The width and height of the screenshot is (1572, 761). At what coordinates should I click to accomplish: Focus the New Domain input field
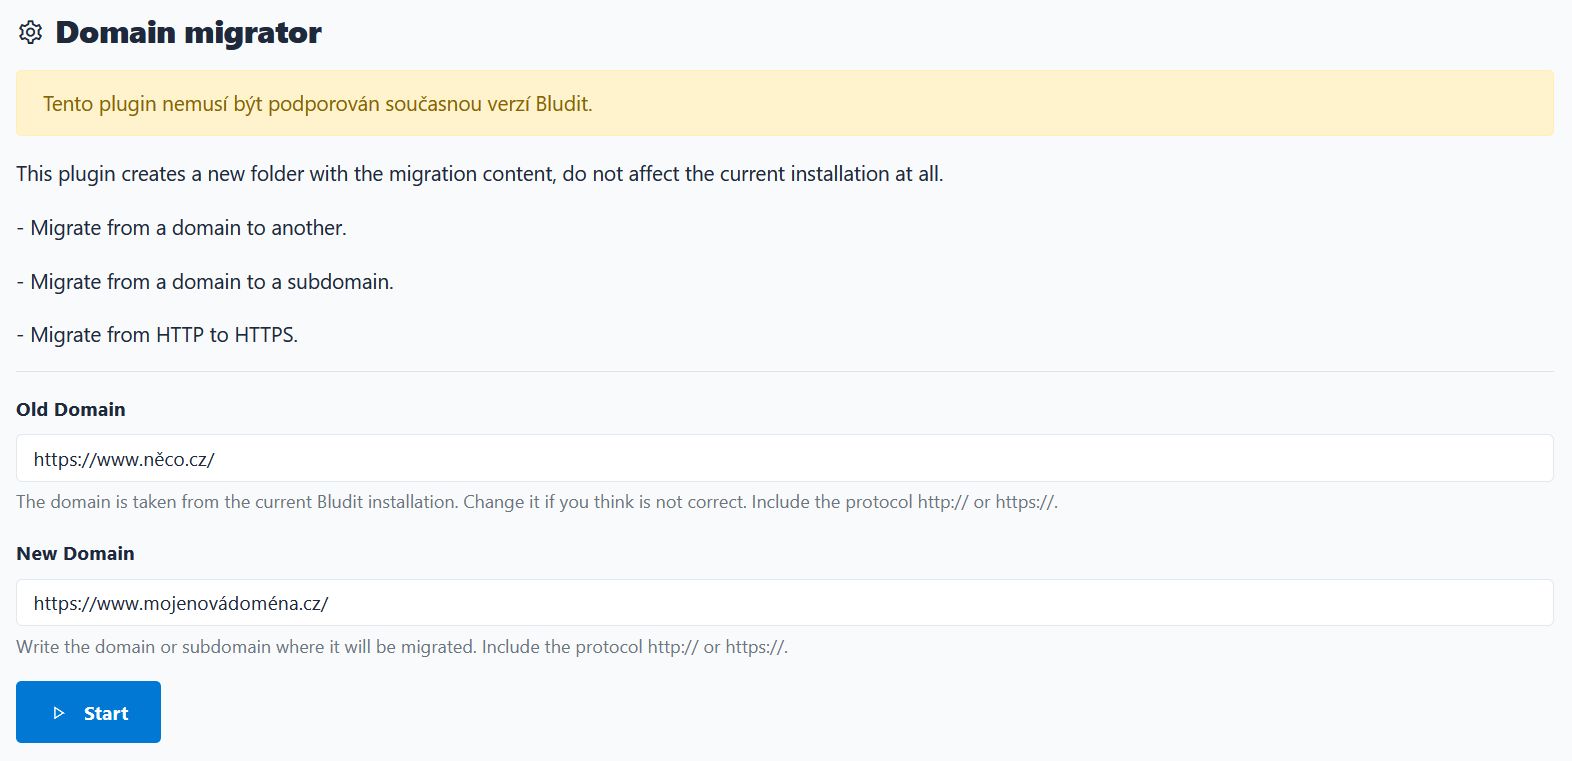[x=784, y=602]
